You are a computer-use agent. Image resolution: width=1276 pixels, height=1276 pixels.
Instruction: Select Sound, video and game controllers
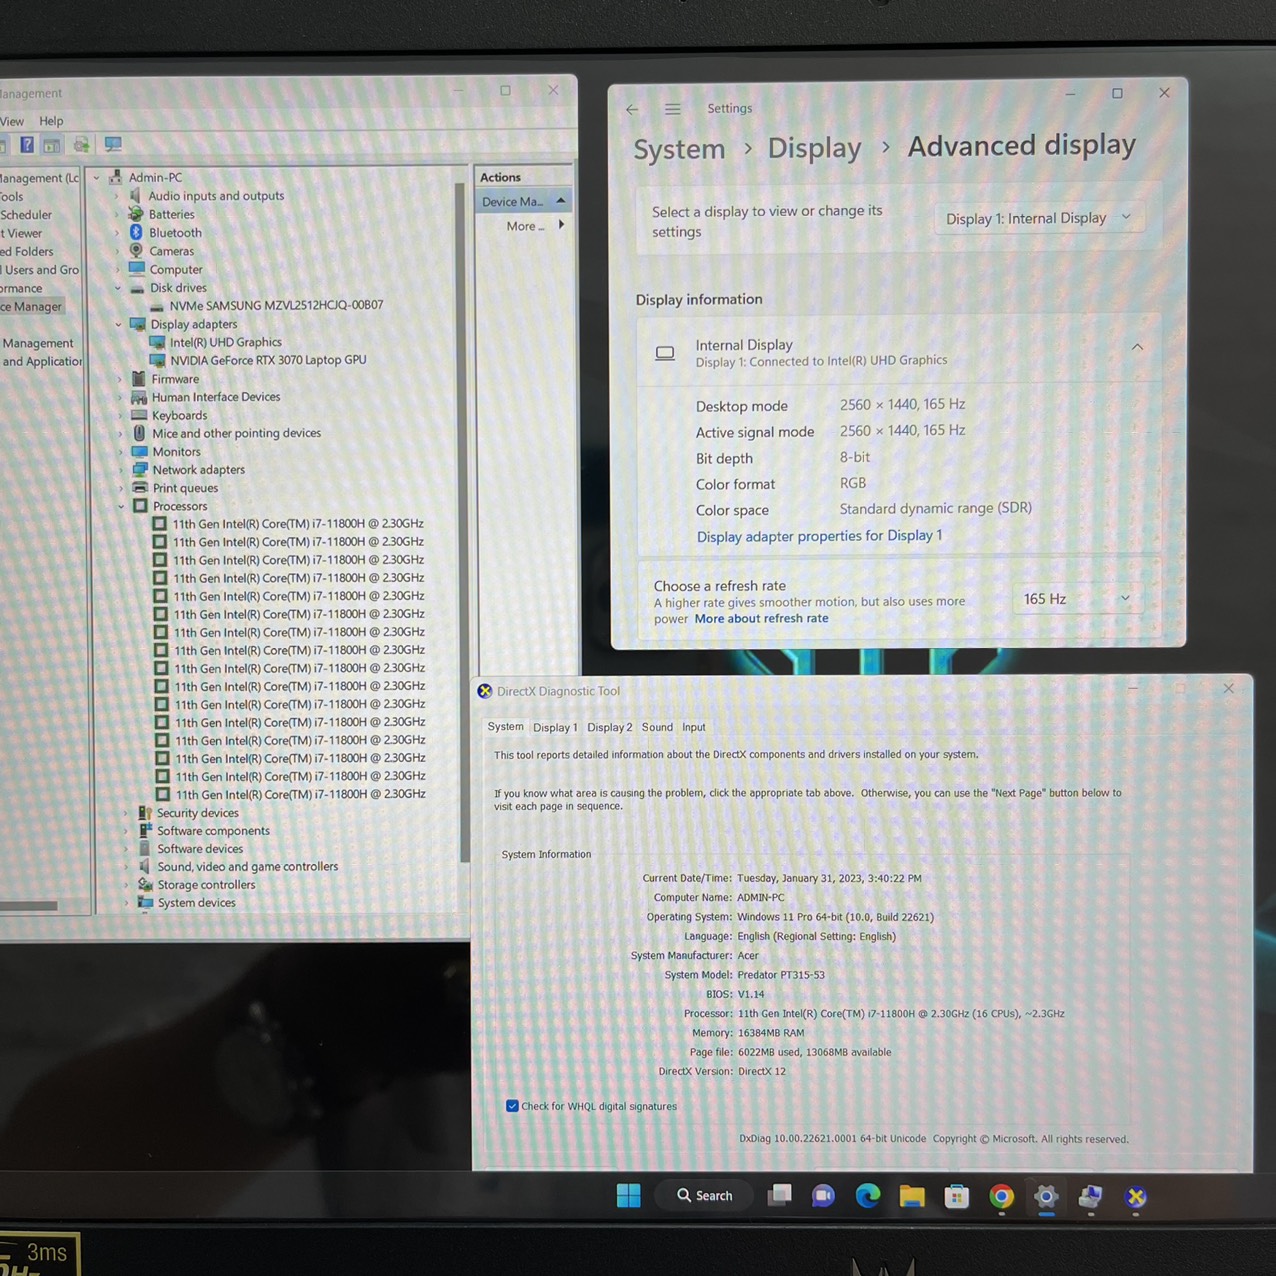(x=247, y=867)
